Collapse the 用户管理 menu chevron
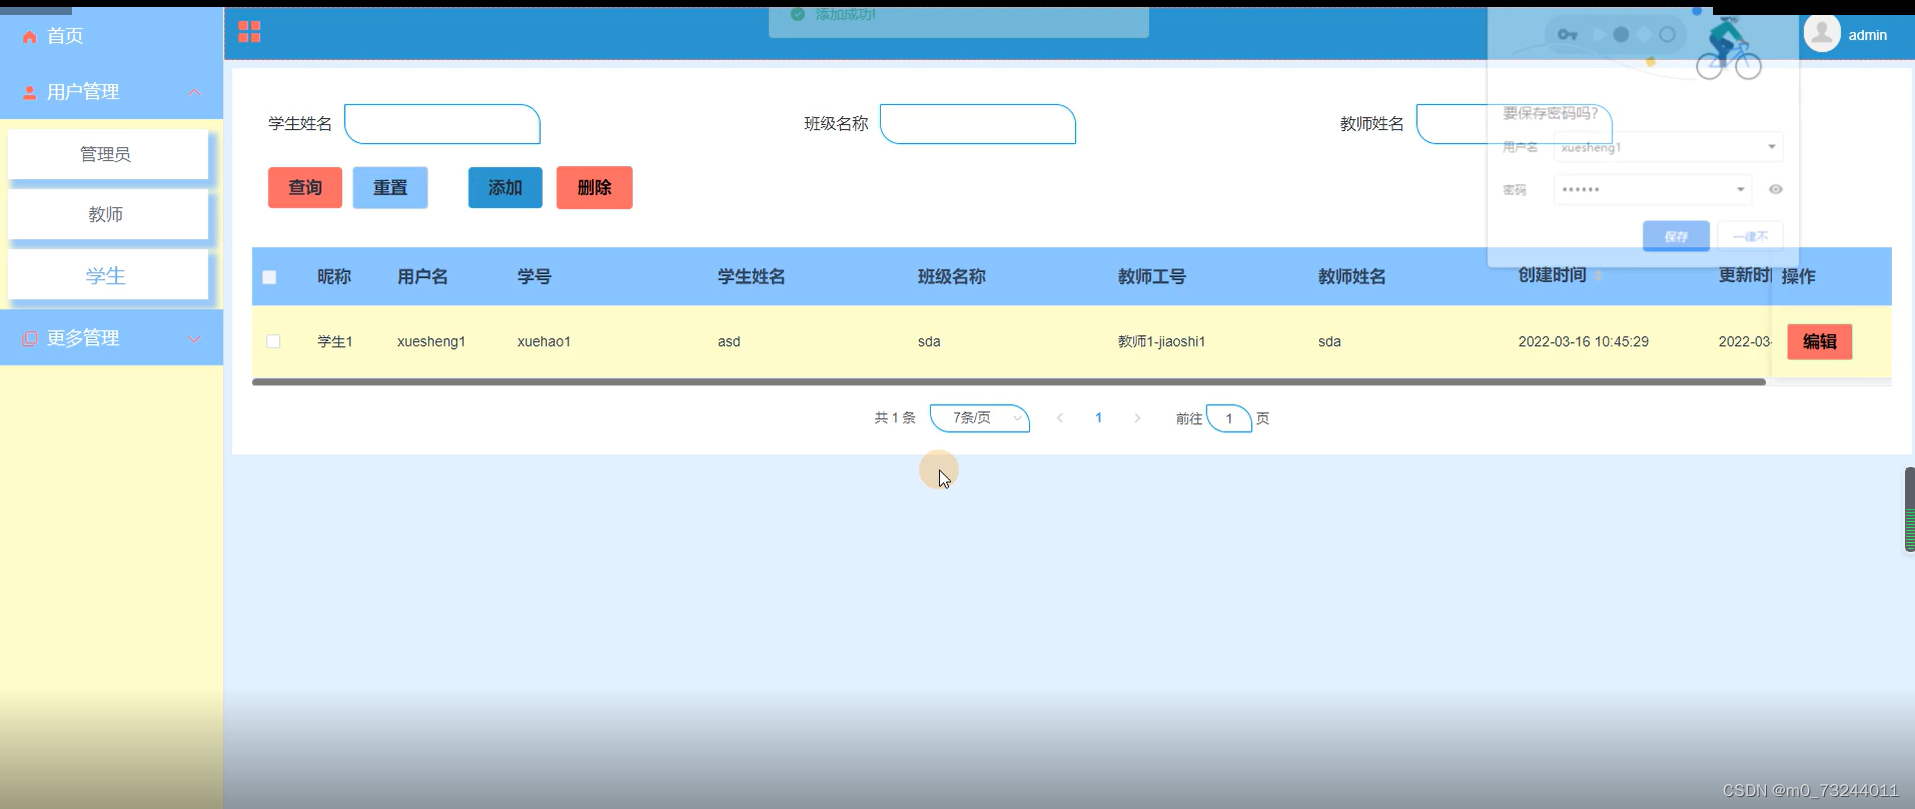Viewport: 1915px width, 809px height. (x=194, y=92)
